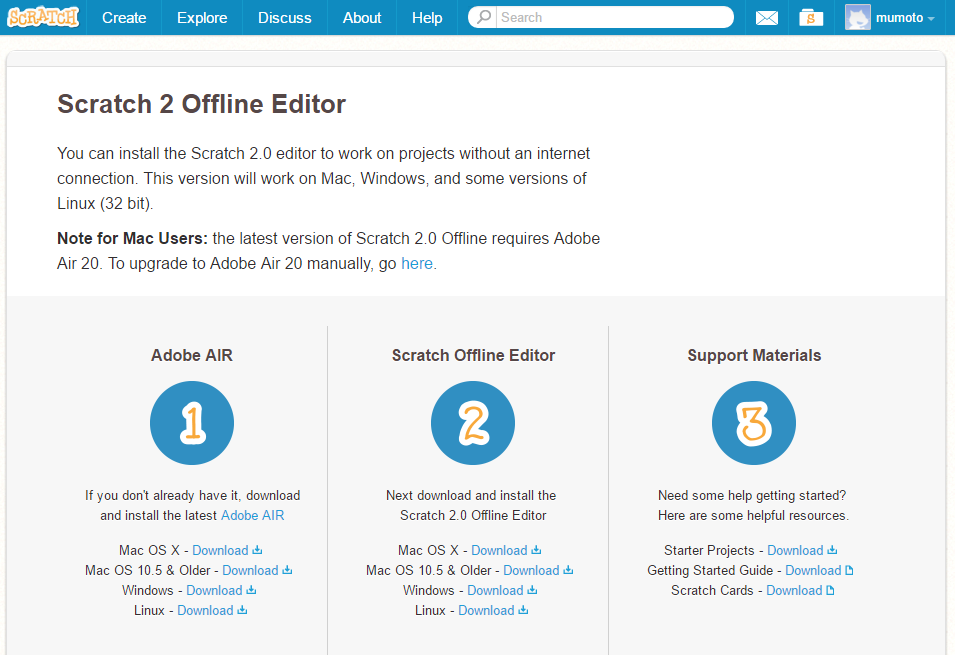Click the 'Scratch Offline Editor' column heading
955x655 pixels.
(x=473, y=355)
